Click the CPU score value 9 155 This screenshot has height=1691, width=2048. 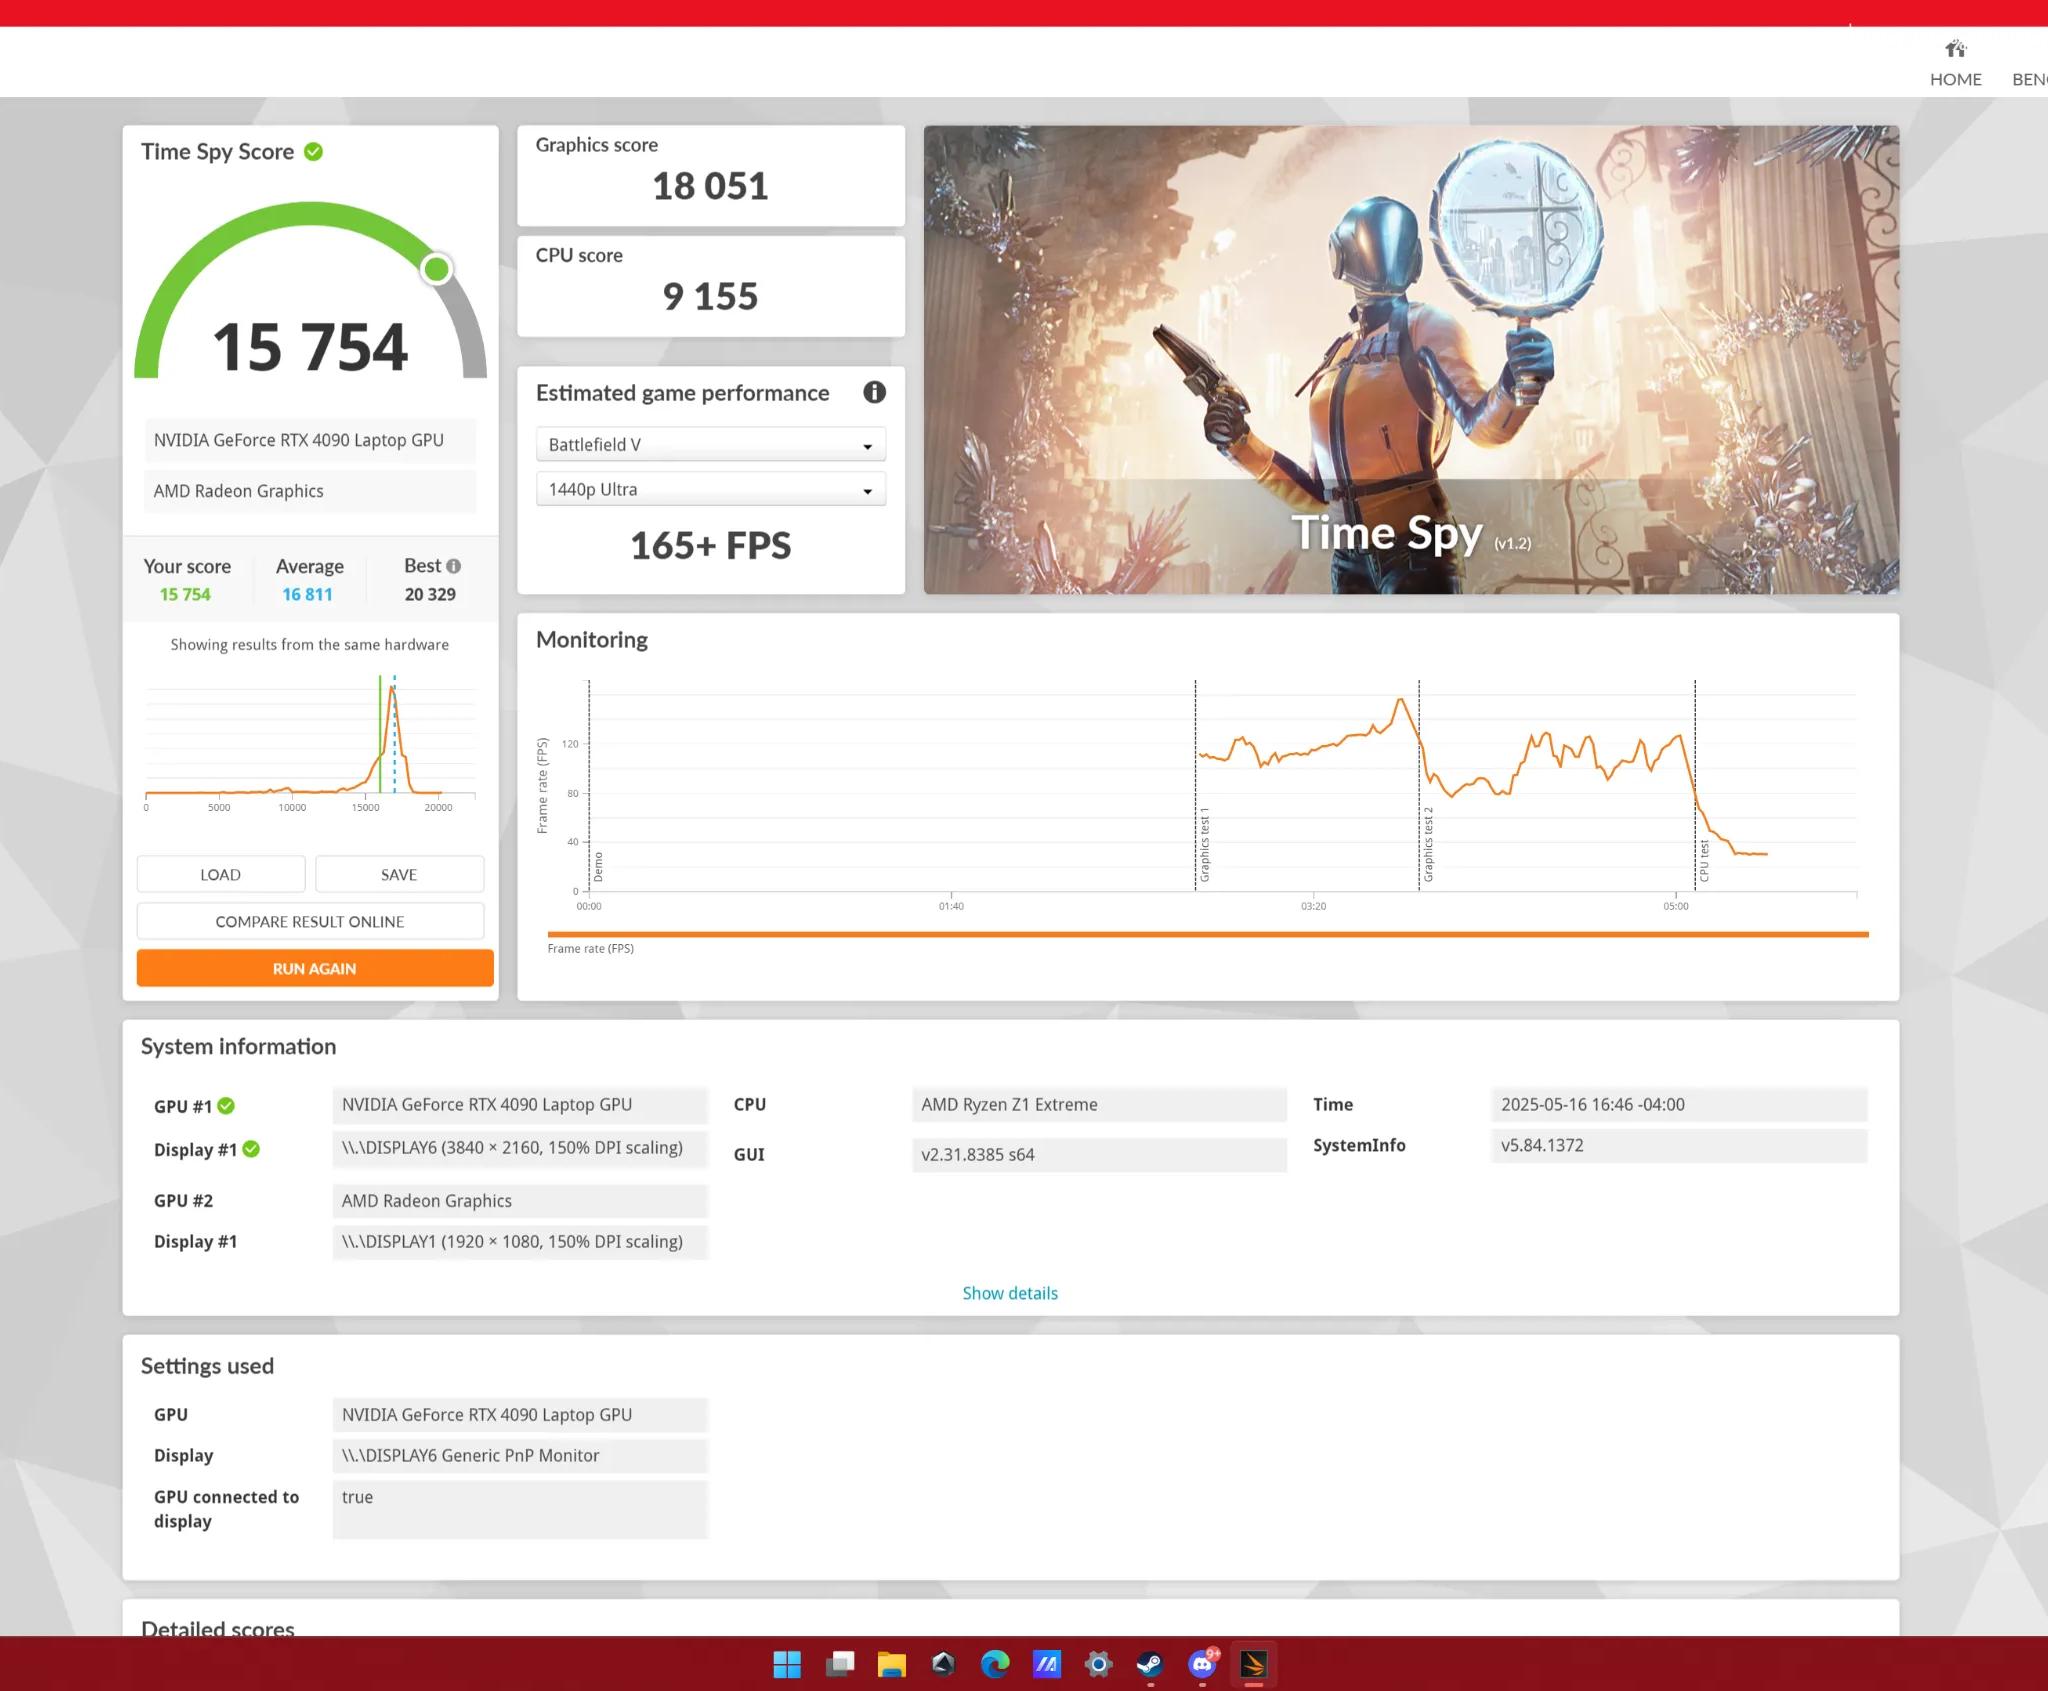pos(710,297)
